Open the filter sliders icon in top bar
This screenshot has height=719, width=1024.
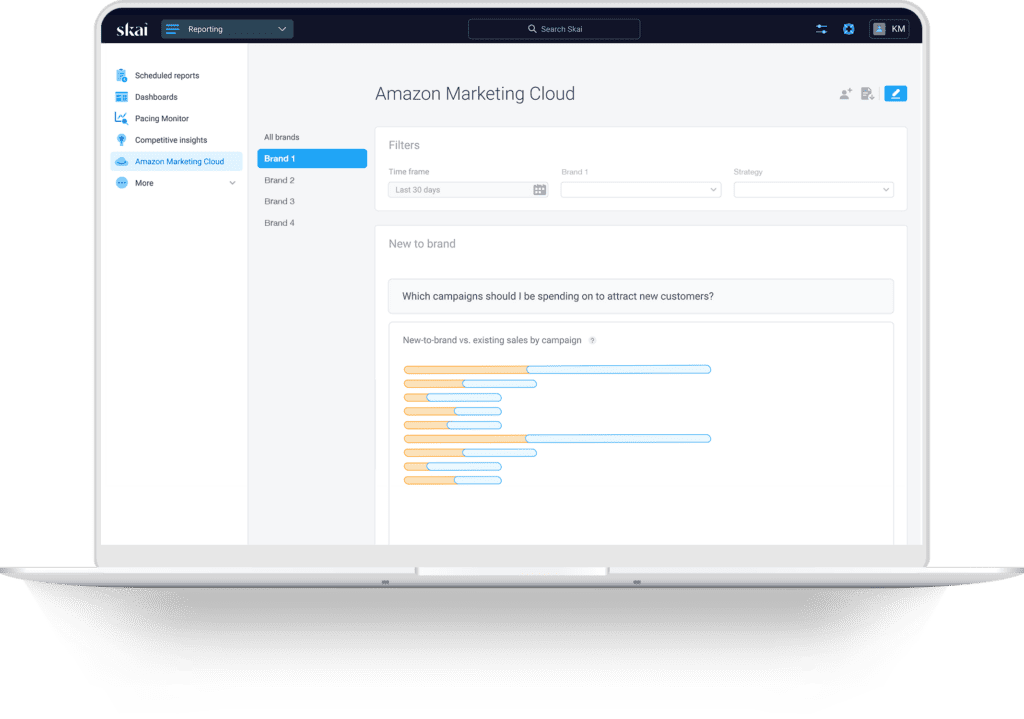[821, 28]
